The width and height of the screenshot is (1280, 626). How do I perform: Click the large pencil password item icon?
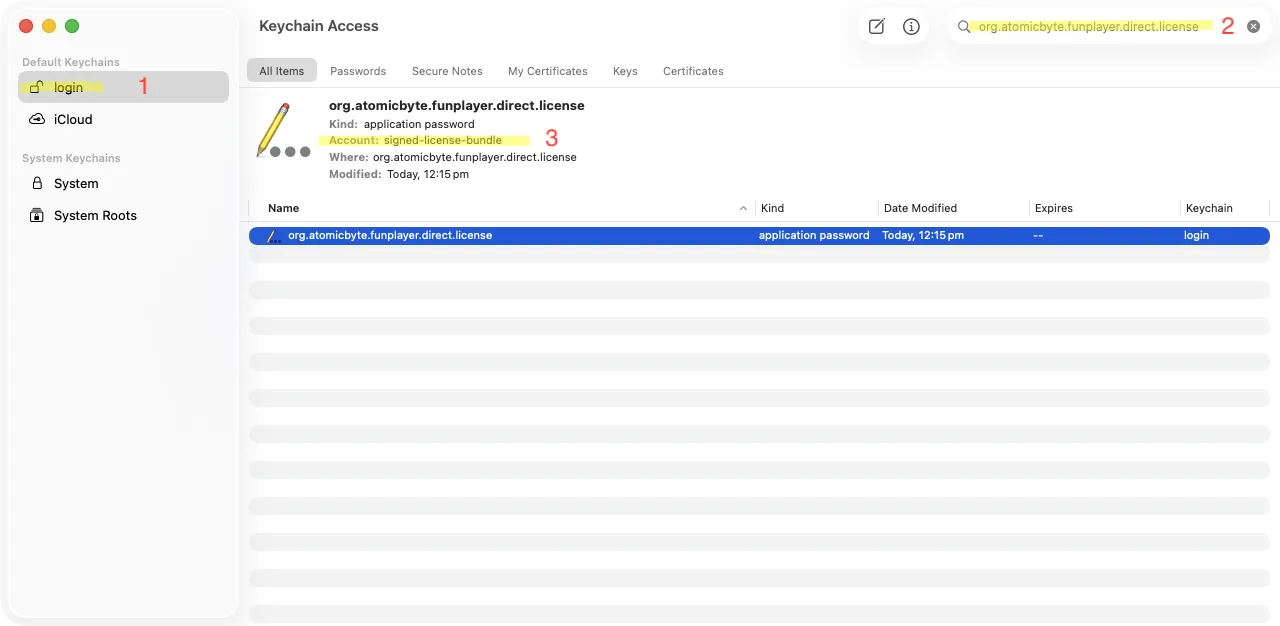(283, 130)
